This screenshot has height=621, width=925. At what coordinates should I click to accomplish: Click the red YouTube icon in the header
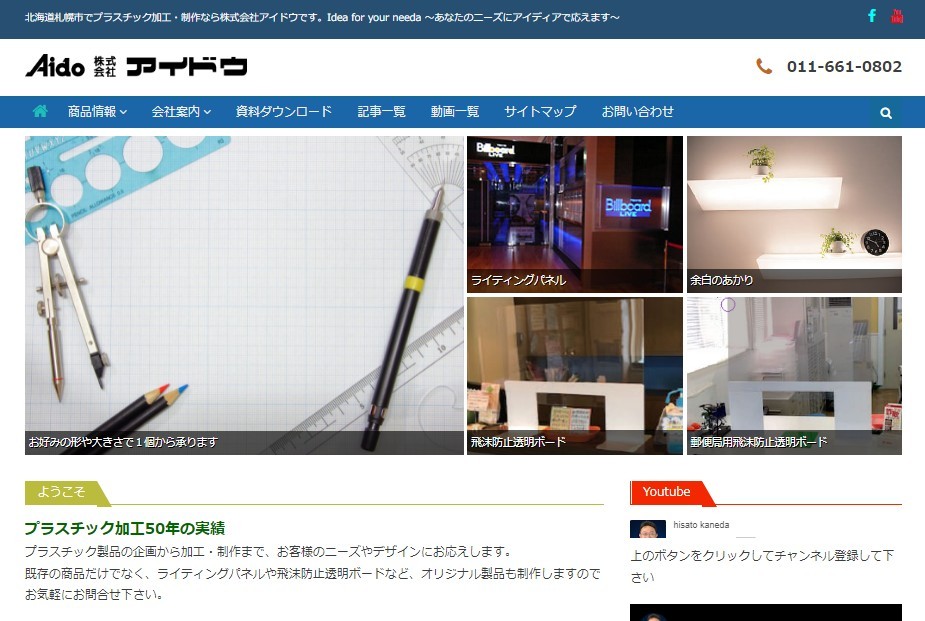pos(896,15)
